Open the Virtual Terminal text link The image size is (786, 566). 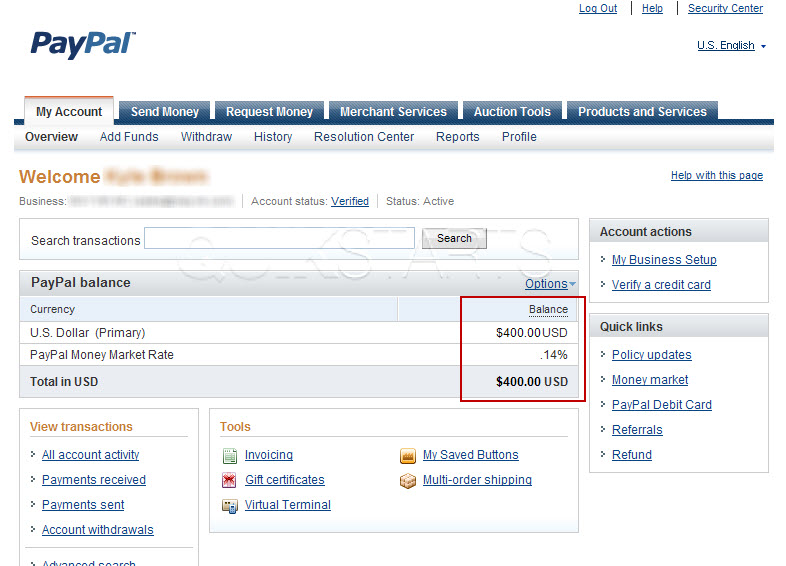(x=288, y=505)
